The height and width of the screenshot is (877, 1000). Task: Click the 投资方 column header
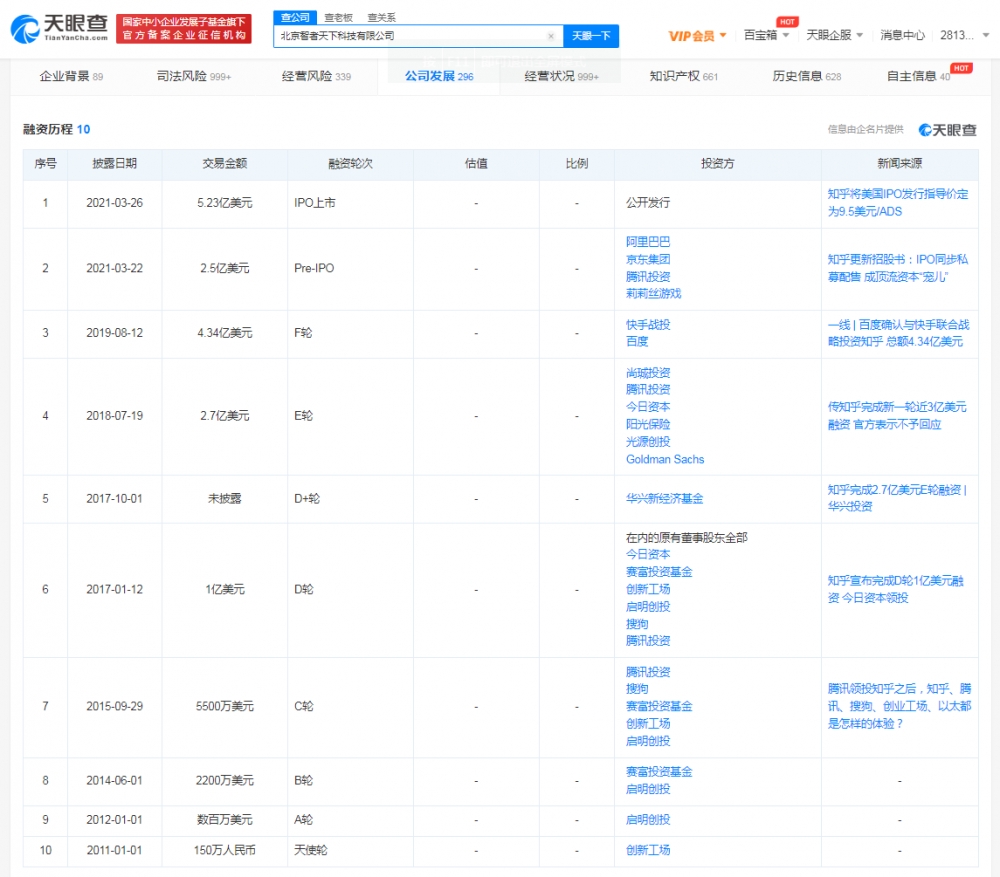point(717,164)
